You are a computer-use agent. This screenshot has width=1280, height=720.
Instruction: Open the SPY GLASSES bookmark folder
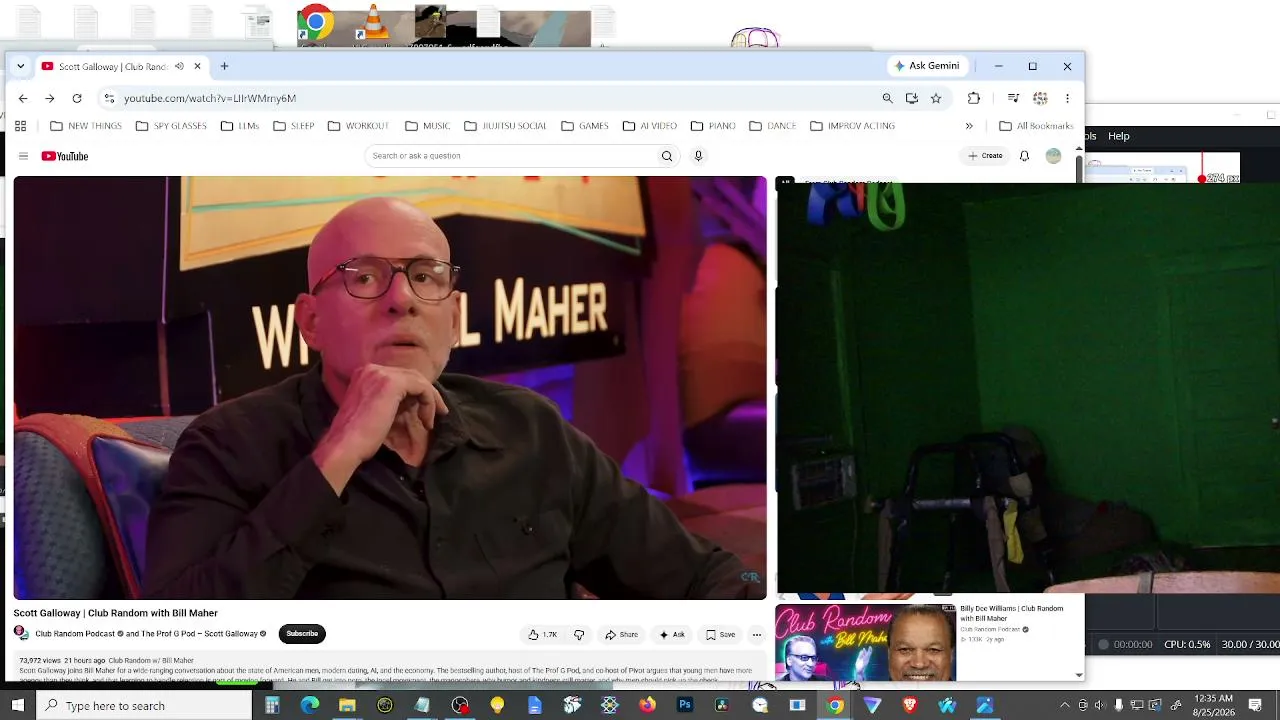[171, 126]
